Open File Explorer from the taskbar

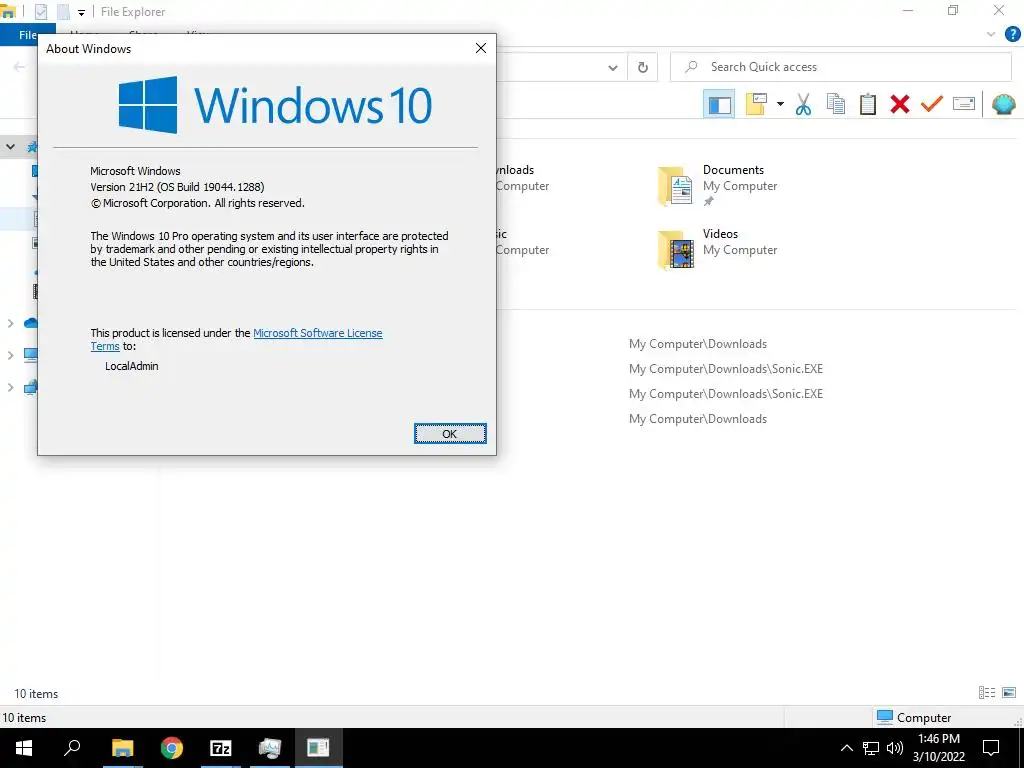tap(122, 748)
